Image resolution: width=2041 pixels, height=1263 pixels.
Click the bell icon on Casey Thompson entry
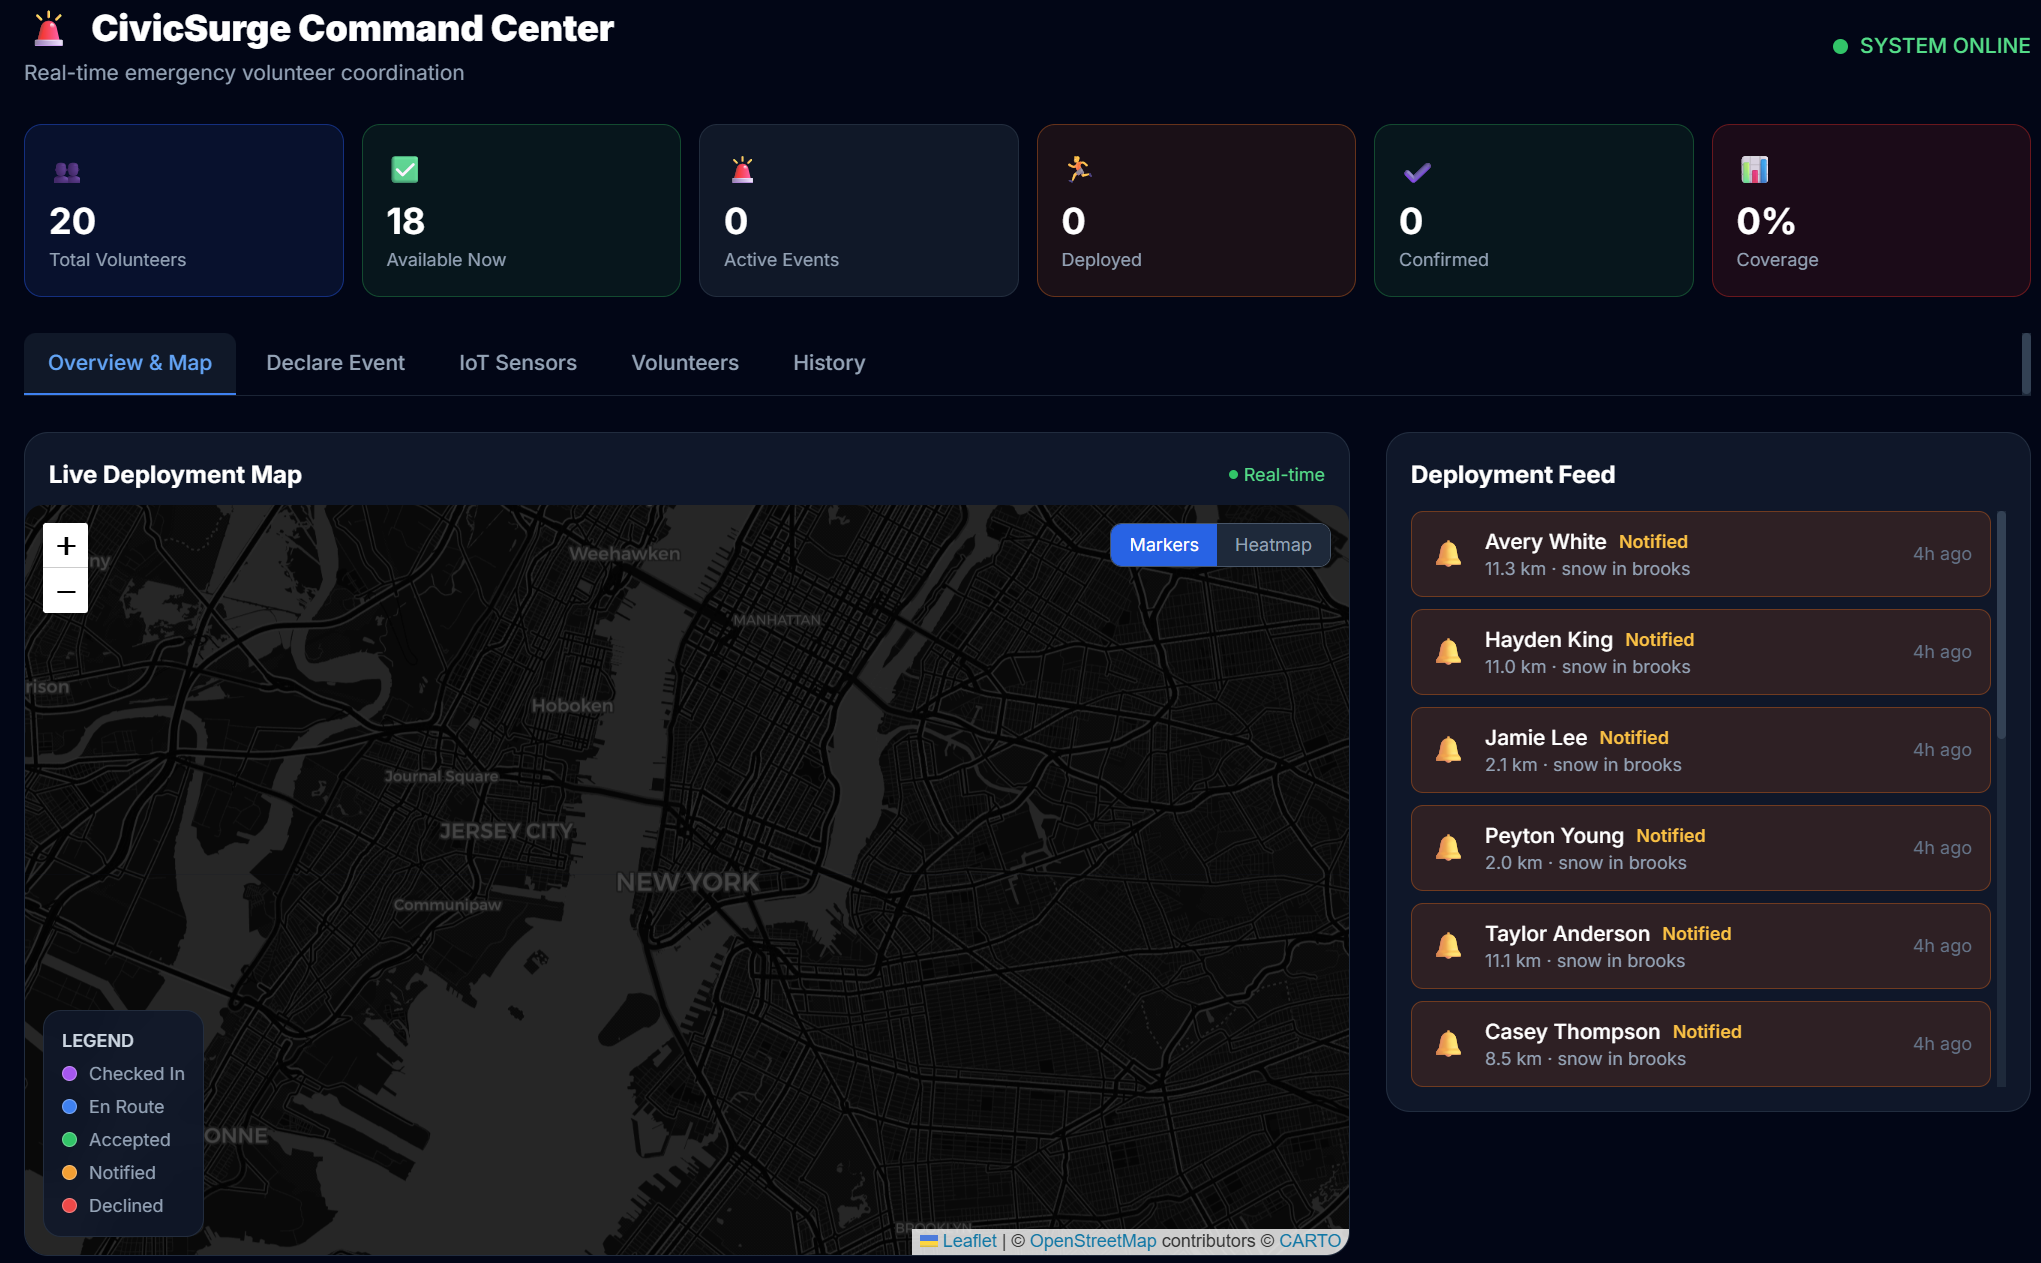pyautogui.click(x=1448, y=1044)
